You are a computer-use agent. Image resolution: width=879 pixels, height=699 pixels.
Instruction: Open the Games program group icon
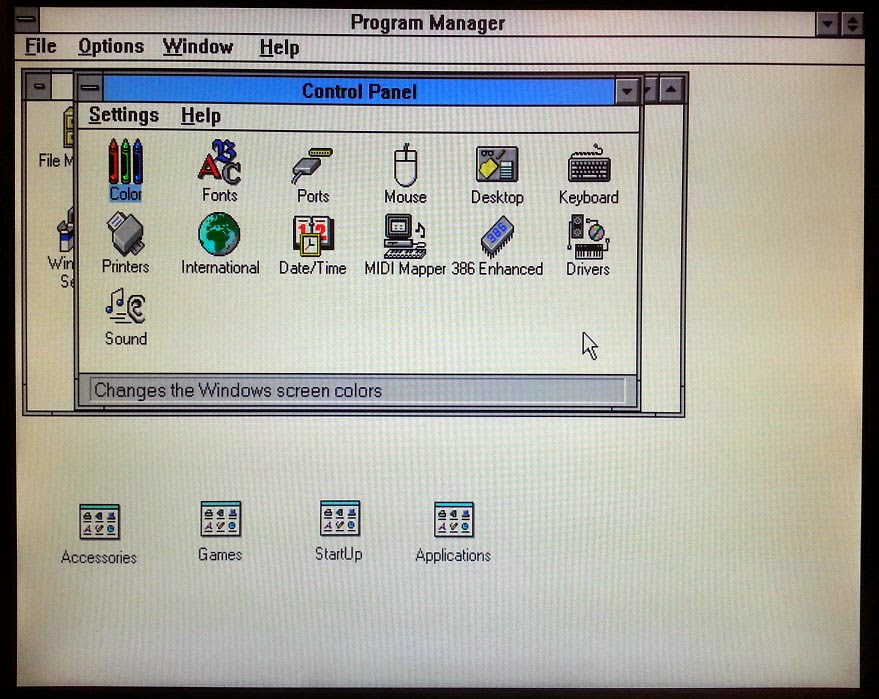pos(219,521)
